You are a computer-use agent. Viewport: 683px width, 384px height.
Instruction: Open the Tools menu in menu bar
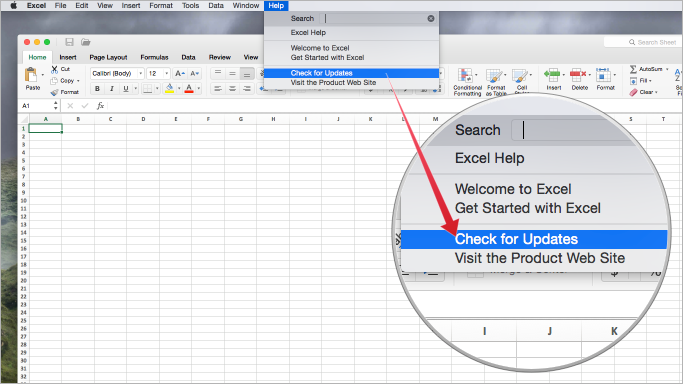[190, 6]
